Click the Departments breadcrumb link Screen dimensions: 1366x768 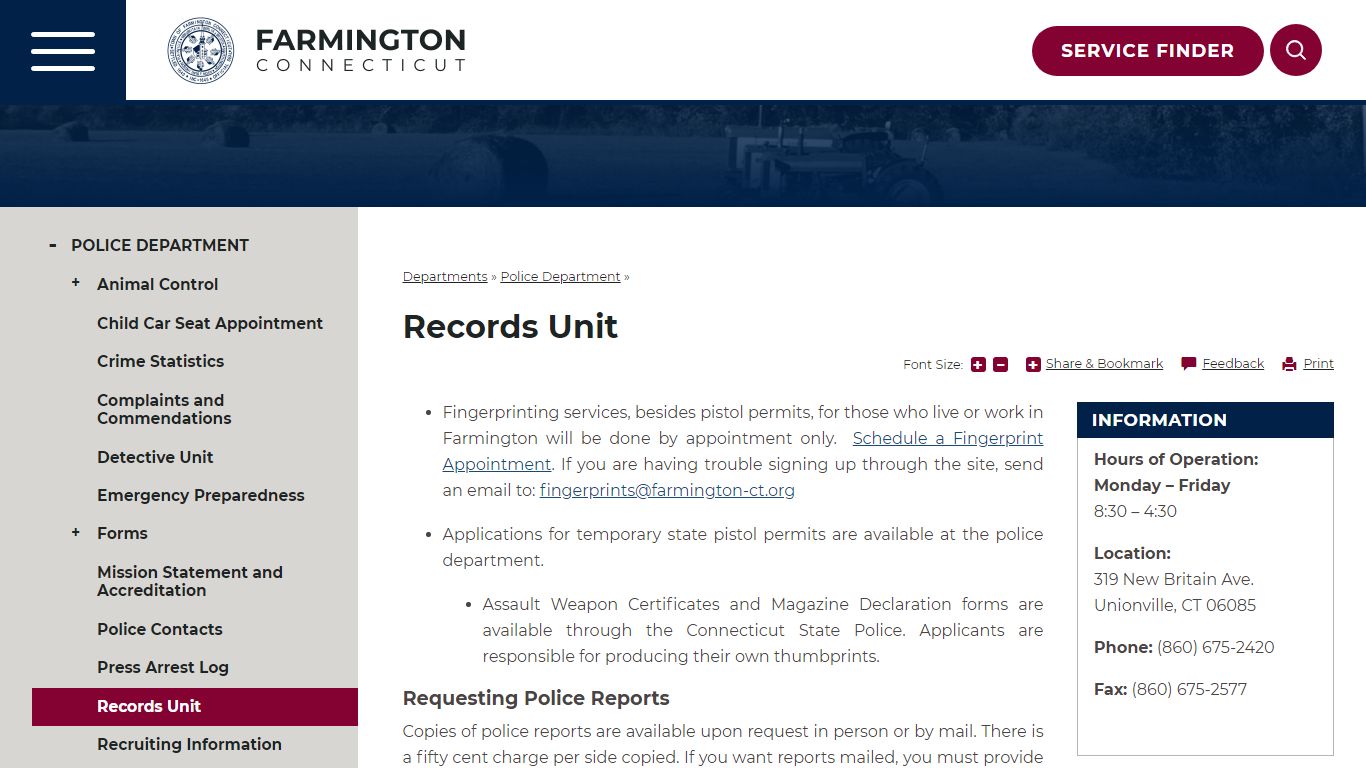tap(445, 277)
